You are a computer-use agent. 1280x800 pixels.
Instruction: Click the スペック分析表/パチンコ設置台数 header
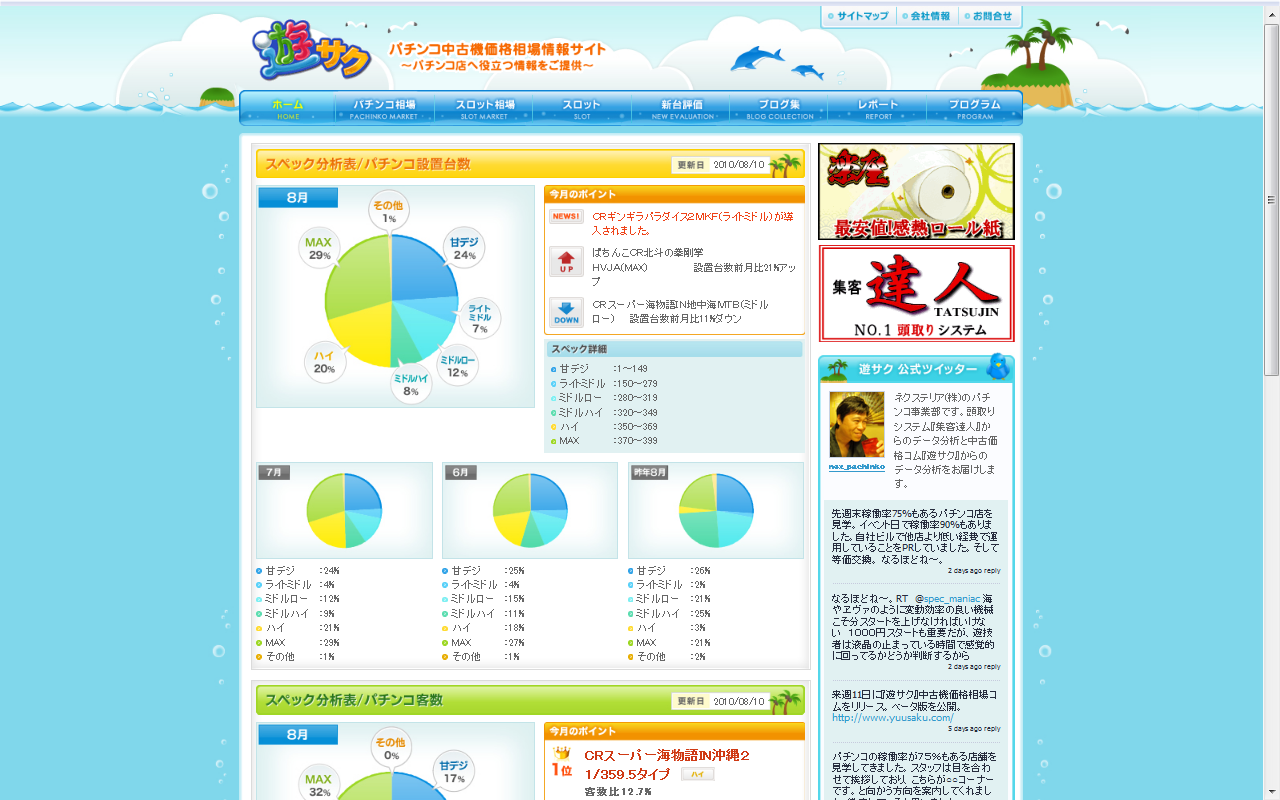point(530,164)
